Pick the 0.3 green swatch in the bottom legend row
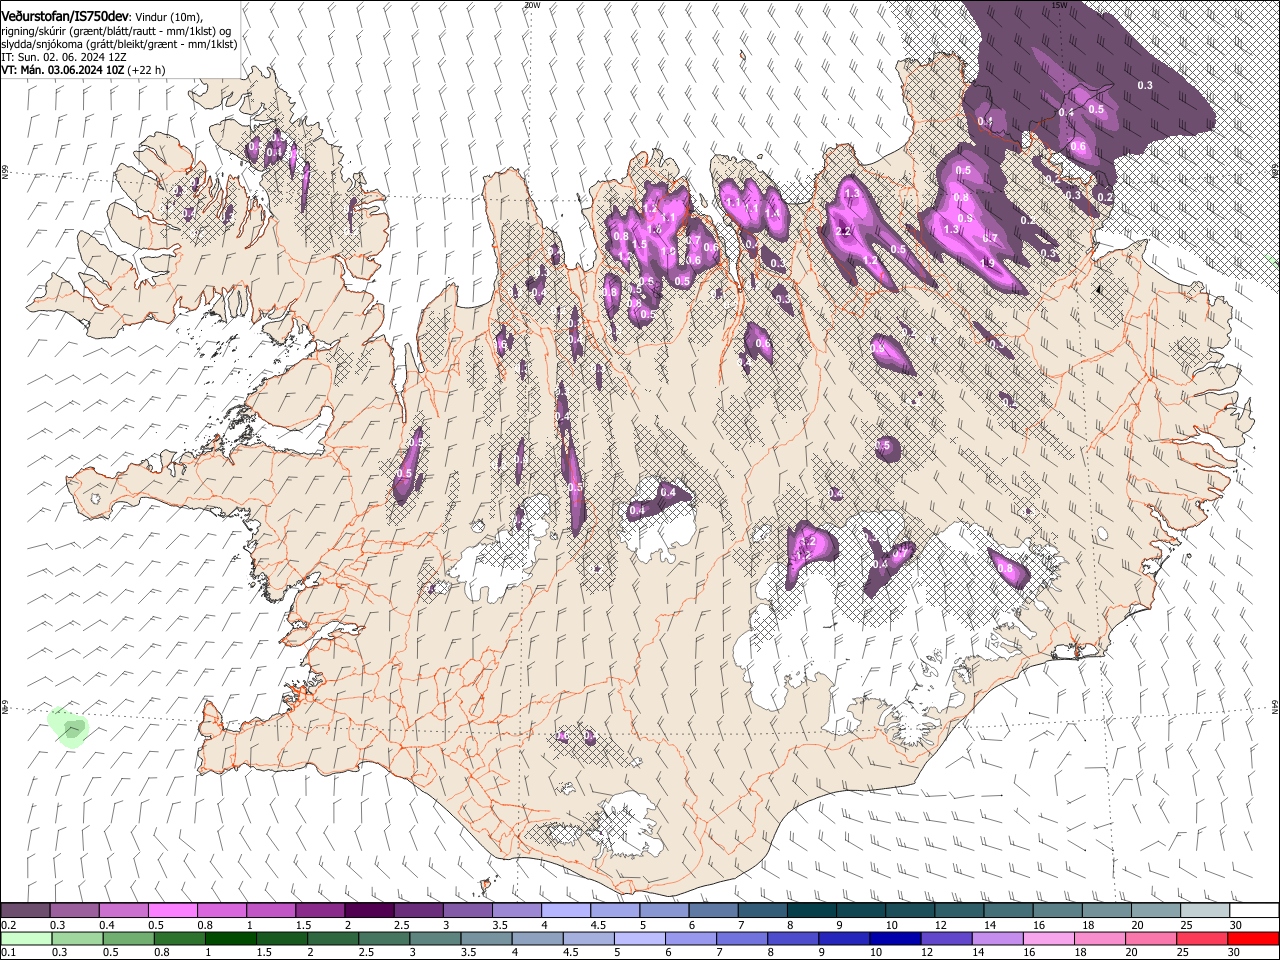This screenshot has width=1280, height=960. pos(77,938)
